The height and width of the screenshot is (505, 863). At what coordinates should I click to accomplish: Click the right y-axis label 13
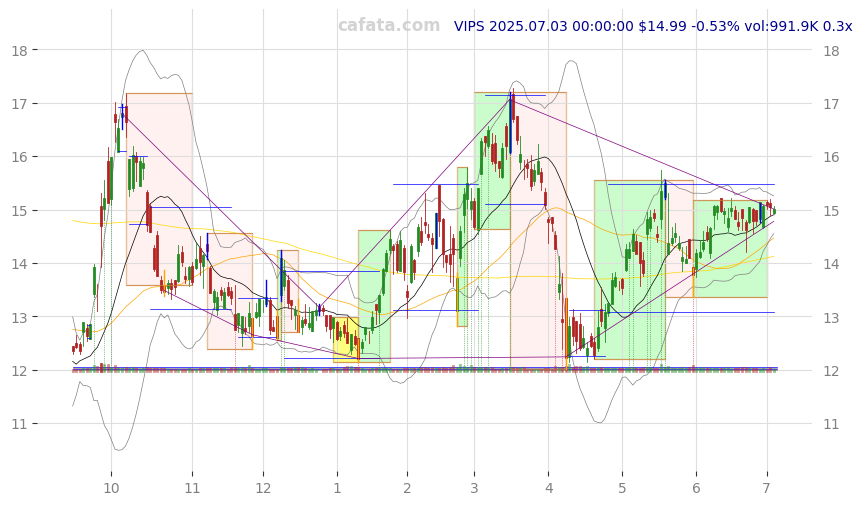pyautogui.click(x=832, y=317)
